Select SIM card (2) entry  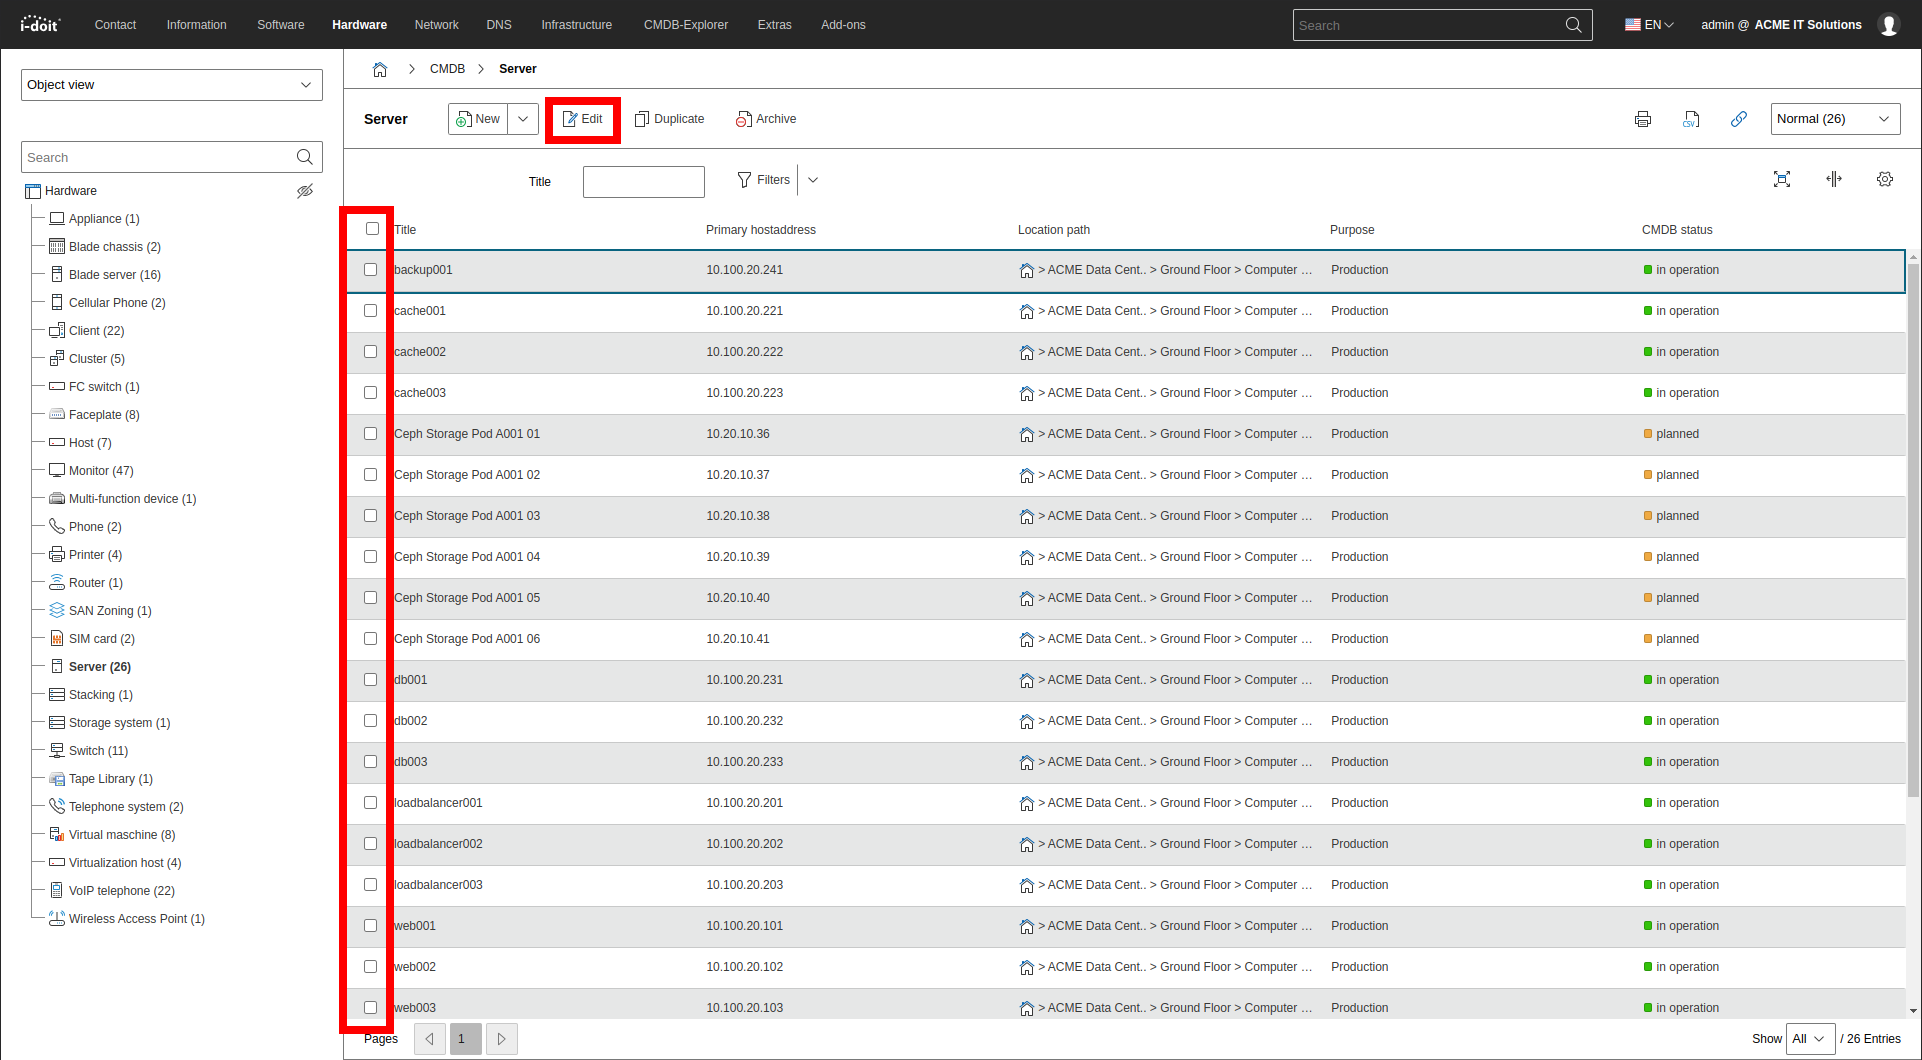point(101,639)
